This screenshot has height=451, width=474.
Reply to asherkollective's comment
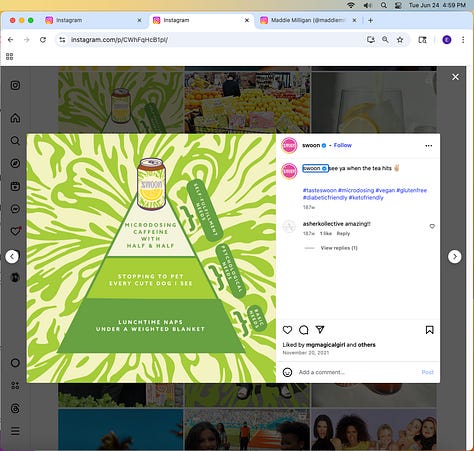click(x=343, y=234)
